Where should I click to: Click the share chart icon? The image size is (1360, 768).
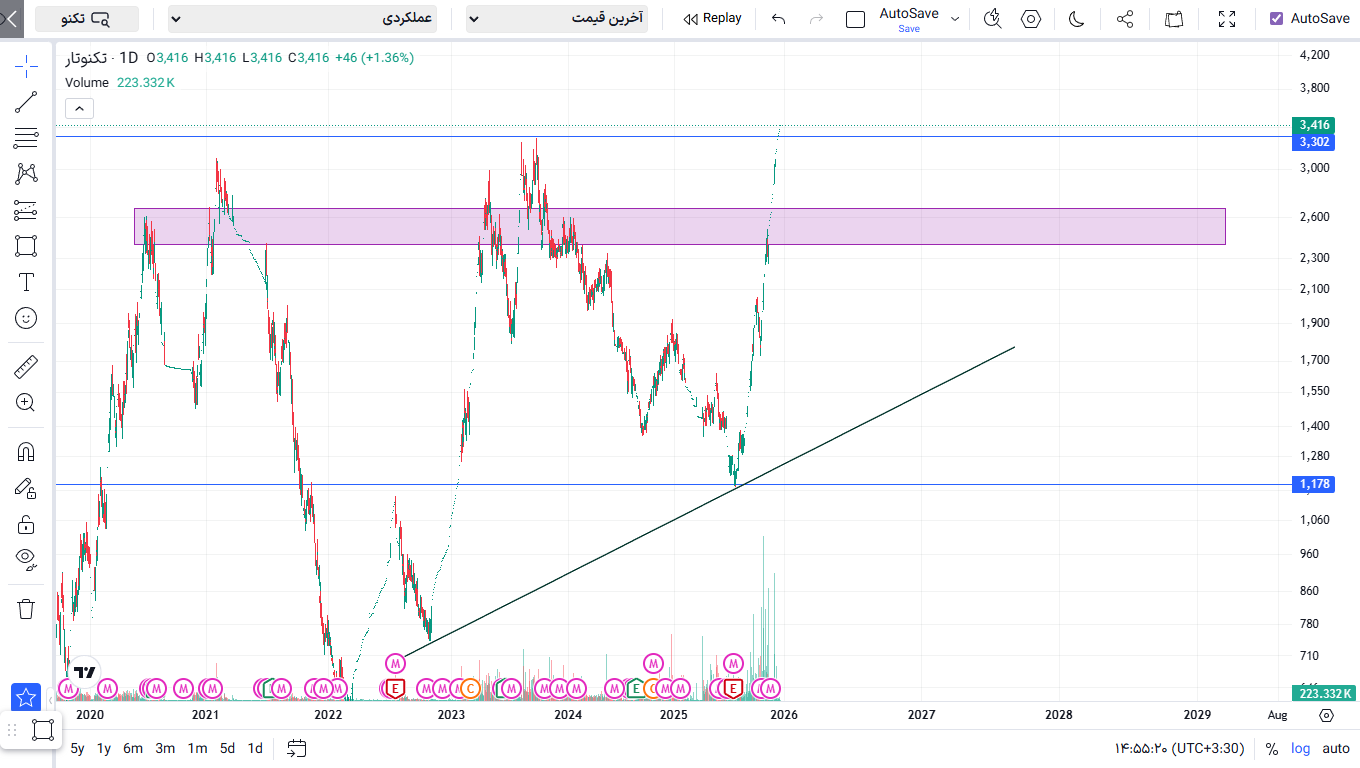click(1124, 19)
